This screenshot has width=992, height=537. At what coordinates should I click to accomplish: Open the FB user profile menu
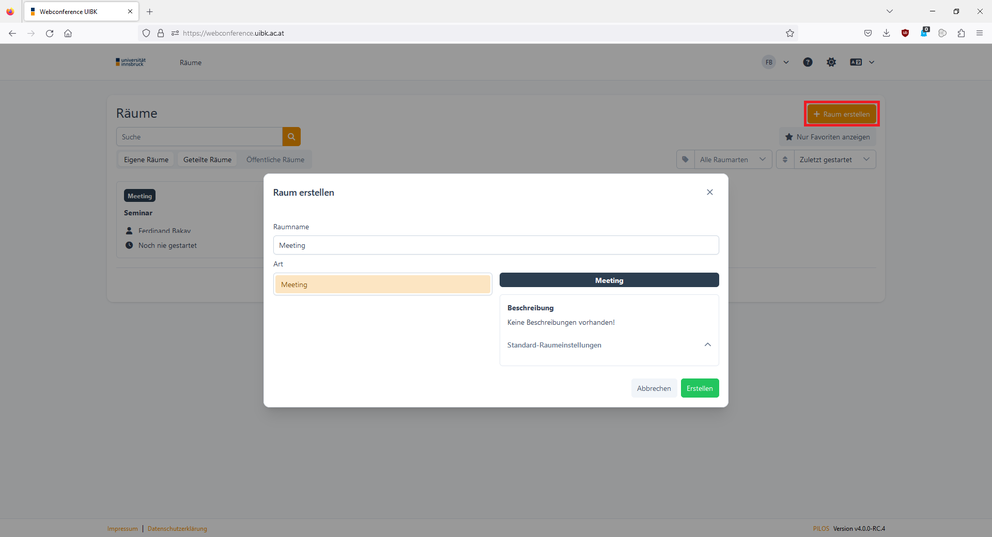tap(776, 62)
